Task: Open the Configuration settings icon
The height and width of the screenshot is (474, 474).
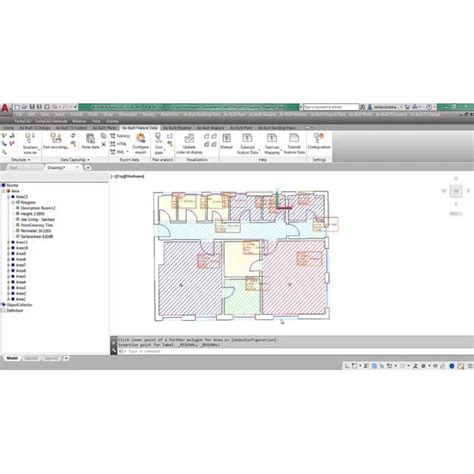Action: (319, 141)
